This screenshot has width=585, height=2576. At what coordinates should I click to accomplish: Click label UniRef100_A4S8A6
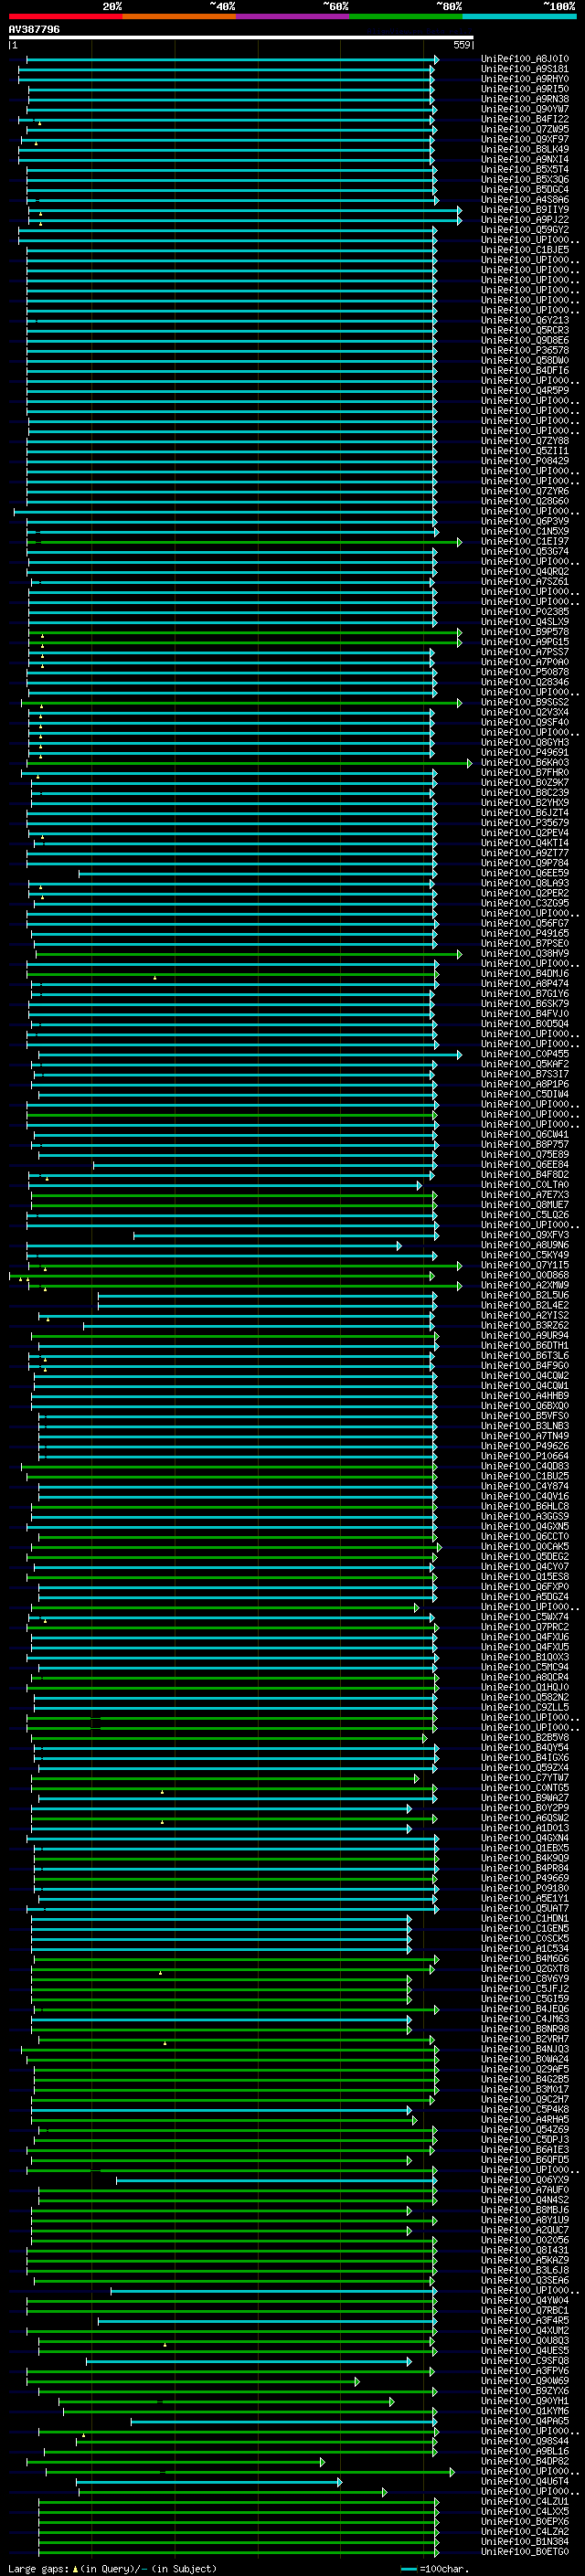[525, 199]
